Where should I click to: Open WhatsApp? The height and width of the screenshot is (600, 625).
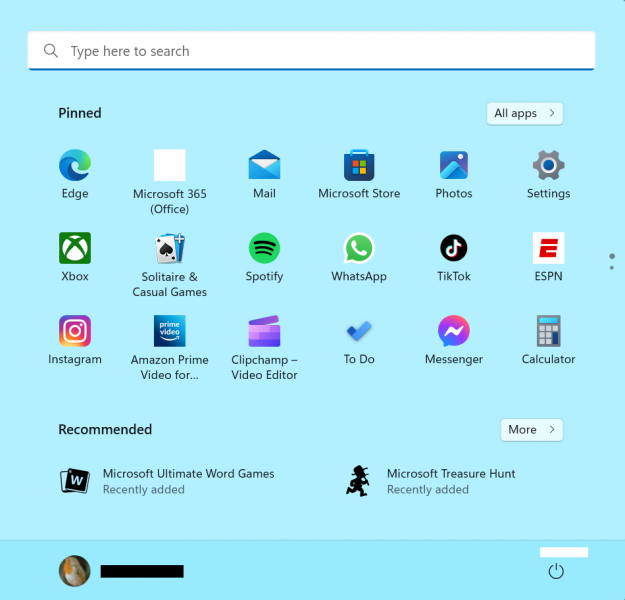click(x=359, y=248)
